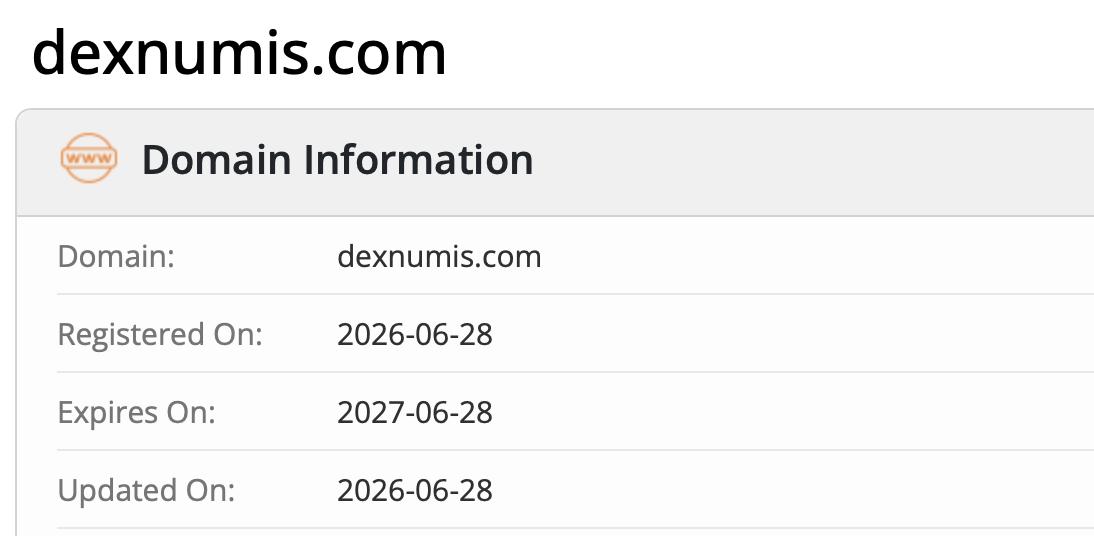Click the Registered On date 2026-06-28
The height and width of the screenshot is (536, 1094).
415,334
